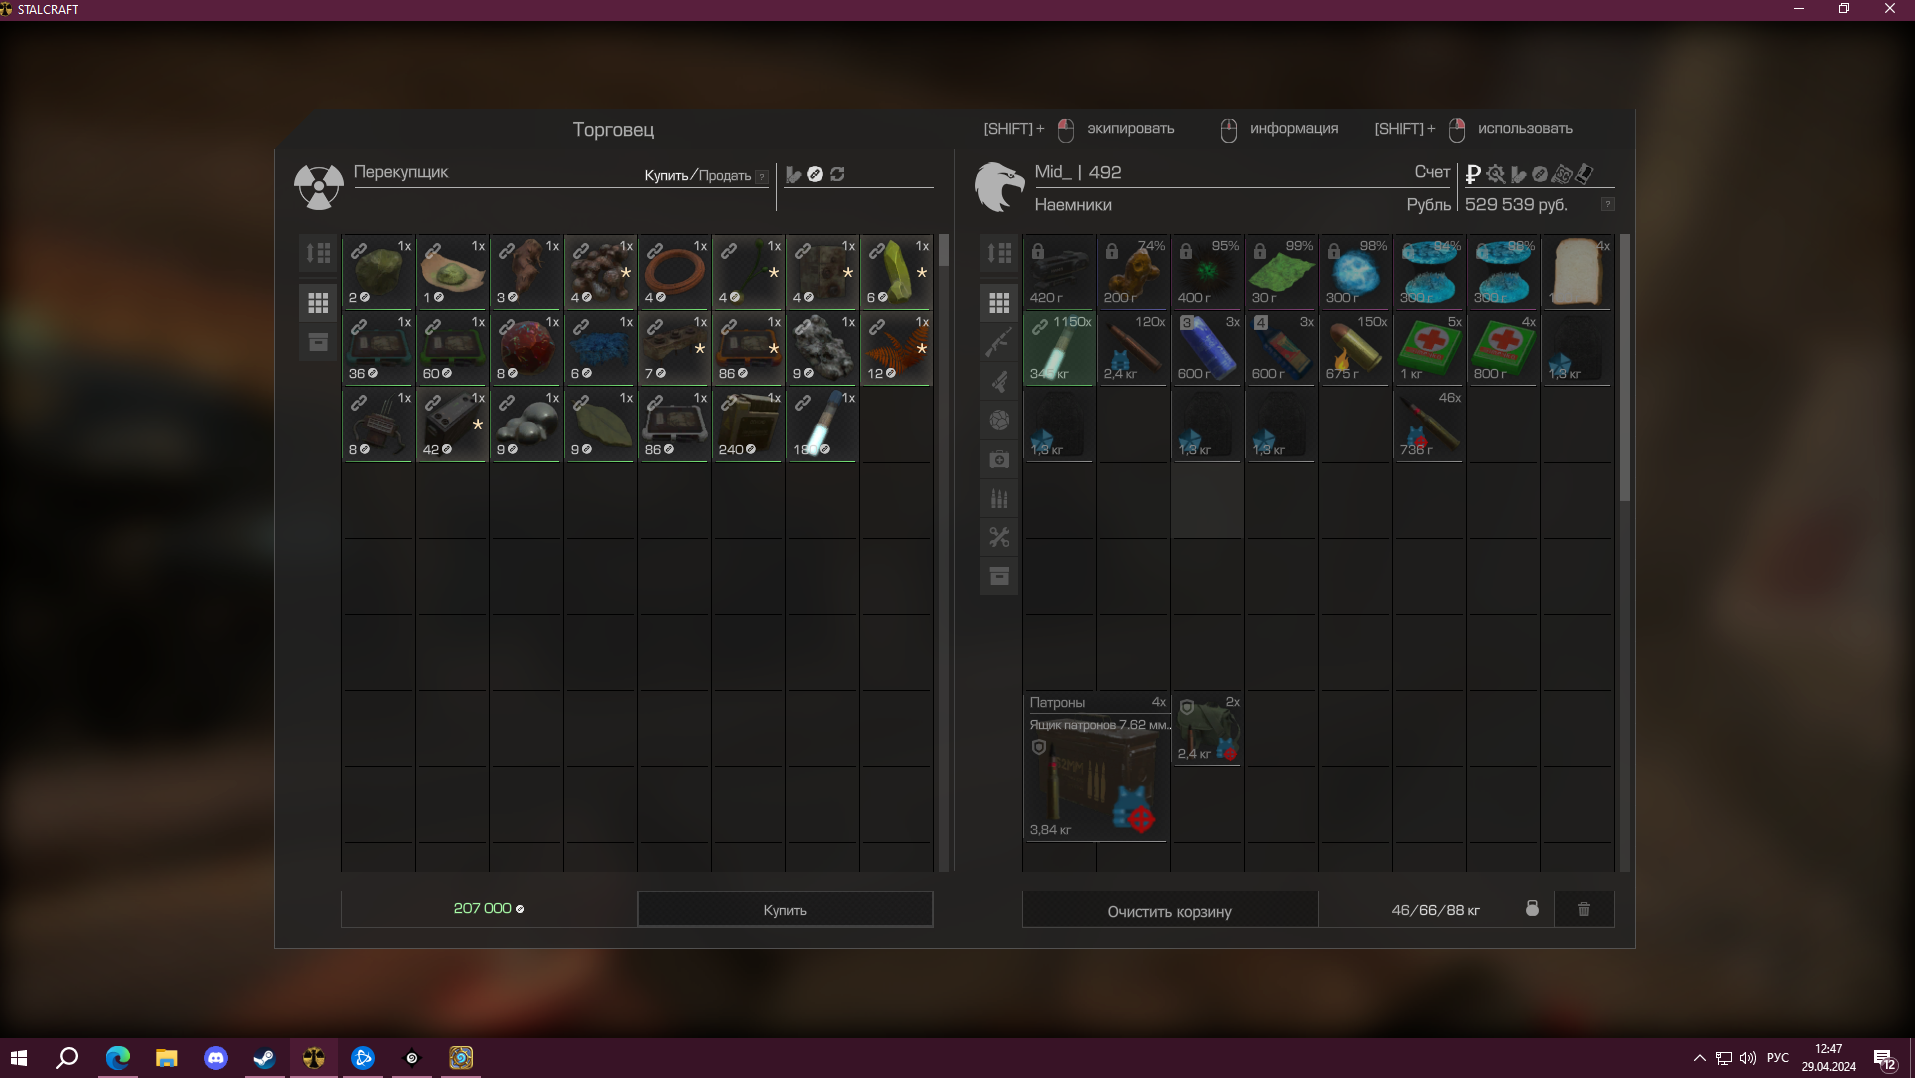Select the ammo crate trader item priced 240
The width and height of the screenshot is (1915, 1078).
[x=748, y=424]
